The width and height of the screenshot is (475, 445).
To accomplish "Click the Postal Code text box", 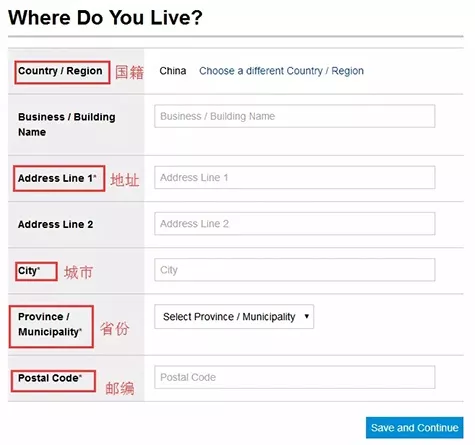I will click(295, 377).
